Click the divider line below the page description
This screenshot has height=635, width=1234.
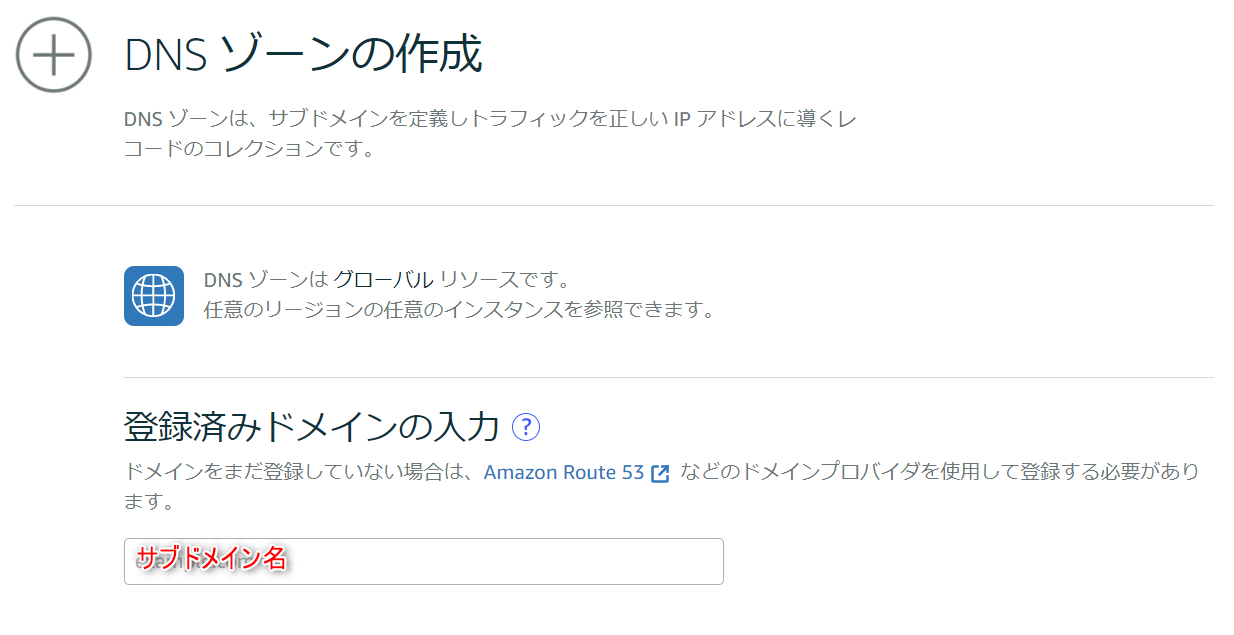coord(614,205)
